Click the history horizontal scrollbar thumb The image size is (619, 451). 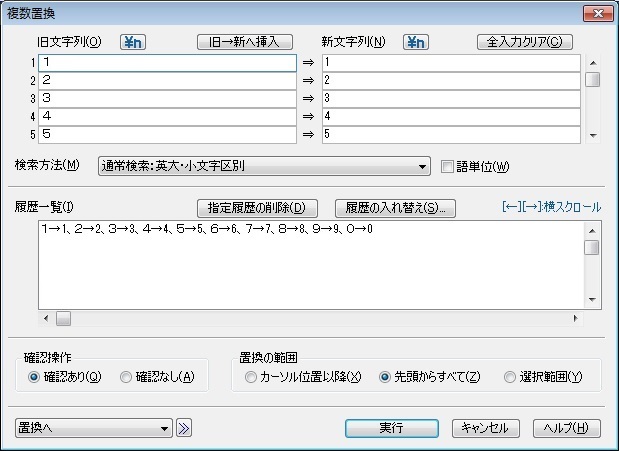click(x=63, y=319)
